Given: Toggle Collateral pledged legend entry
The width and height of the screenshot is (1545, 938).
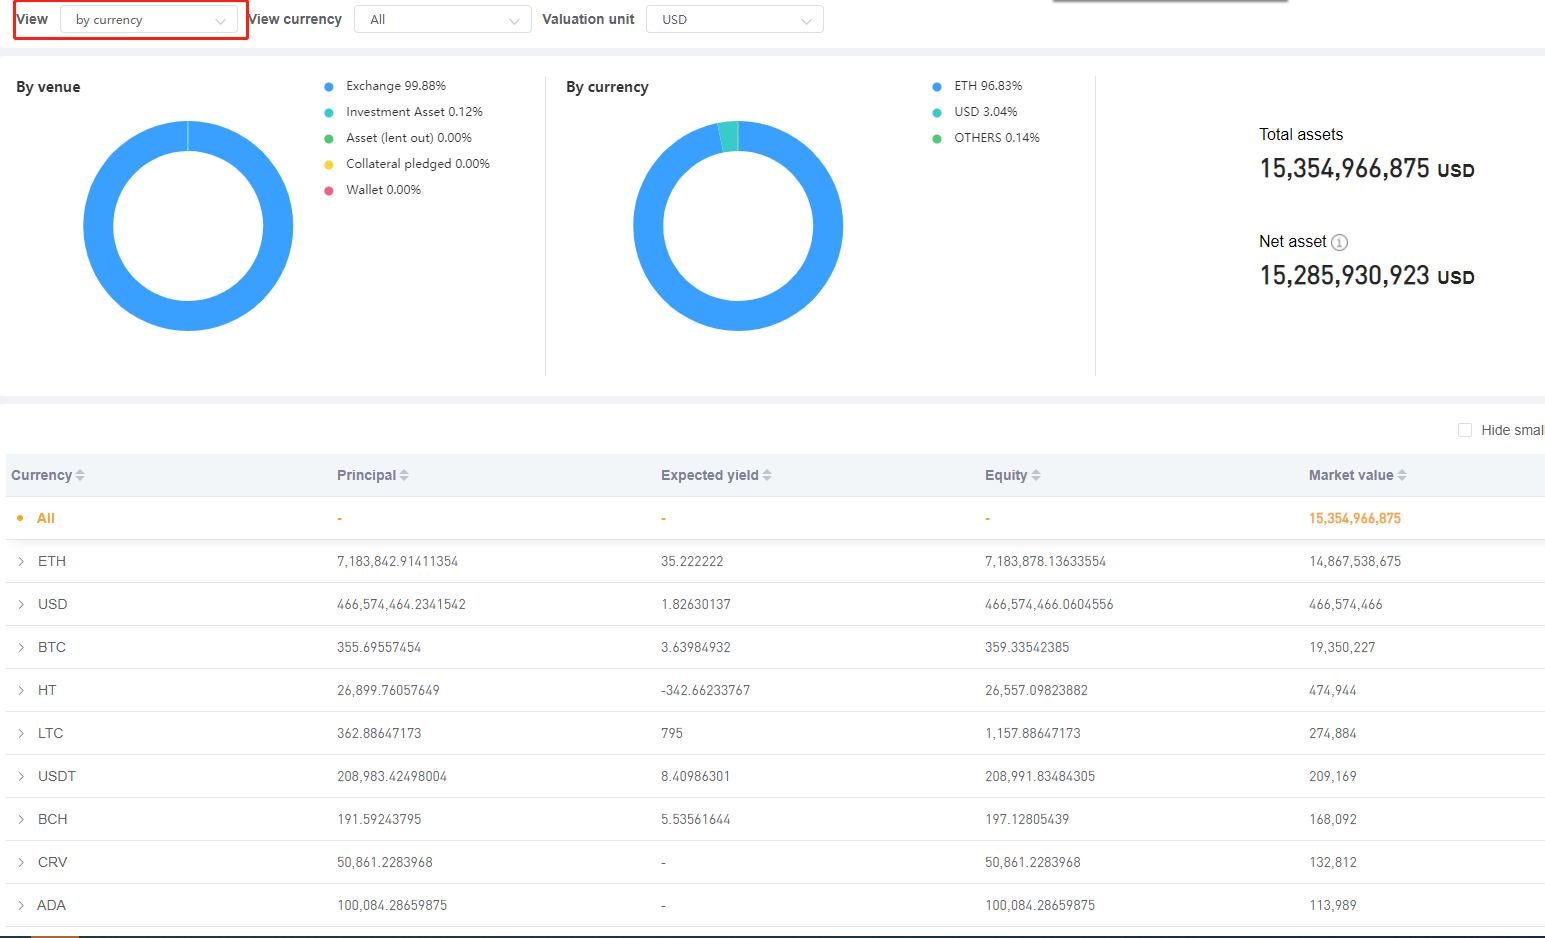Looking at the screenshot, I should click(407, 164).
